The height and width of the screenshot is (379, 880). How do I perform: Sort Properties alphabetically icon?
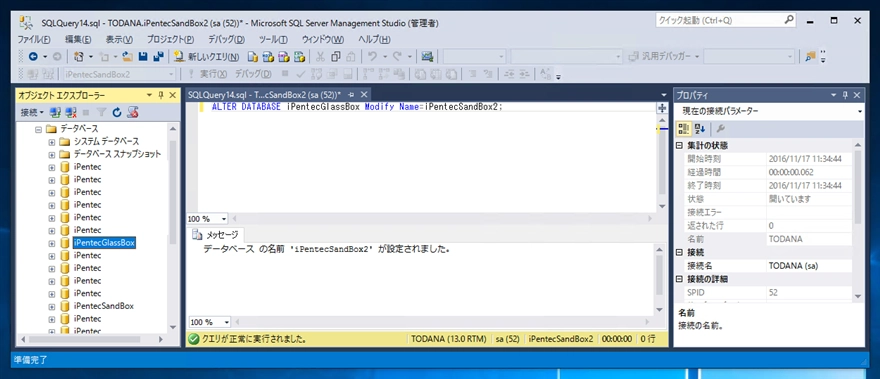click(x=699, y=129)
